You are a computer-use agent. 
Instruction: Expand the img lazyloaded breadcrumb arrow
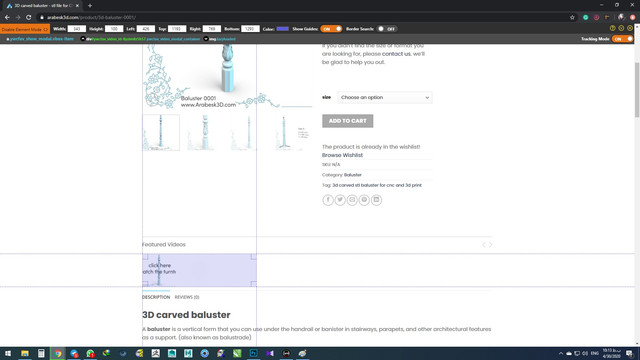[206, 39]
